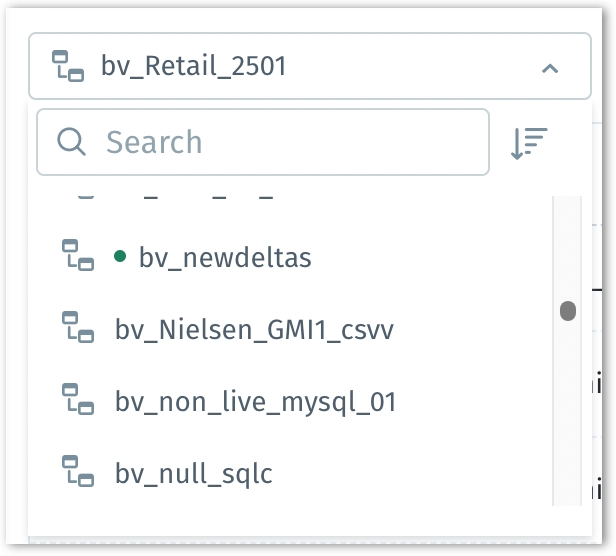The width and height of the screenshot is (616, 556).
Task: Select the bv_newdeltas entry
Action: tap(225, 258)
